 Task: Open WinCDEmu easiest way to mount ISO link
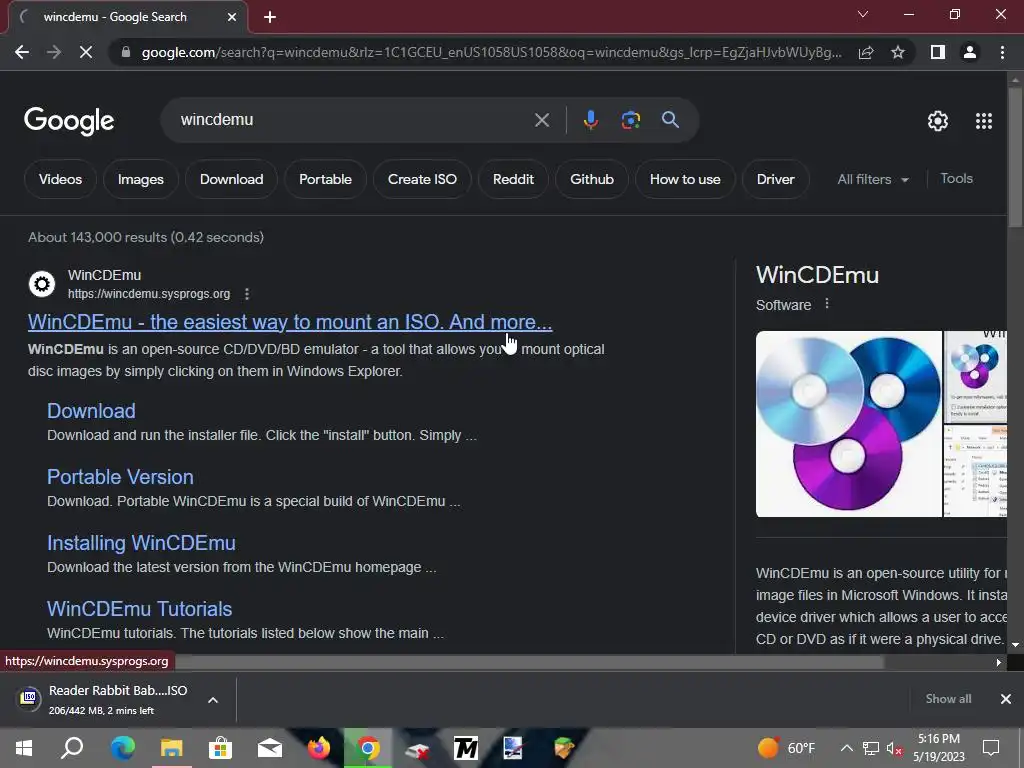pyautogui.click(x=290, y=322)
